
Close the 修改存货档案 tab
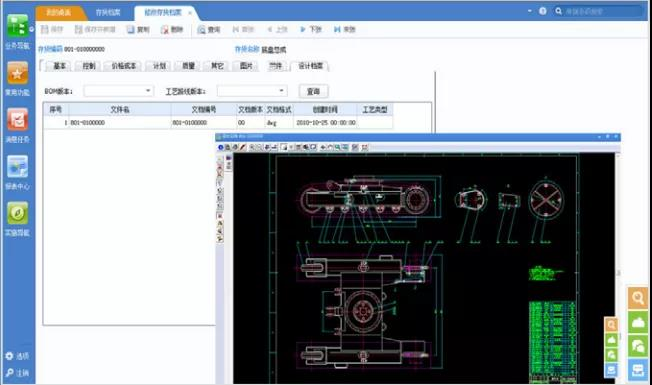190,13
